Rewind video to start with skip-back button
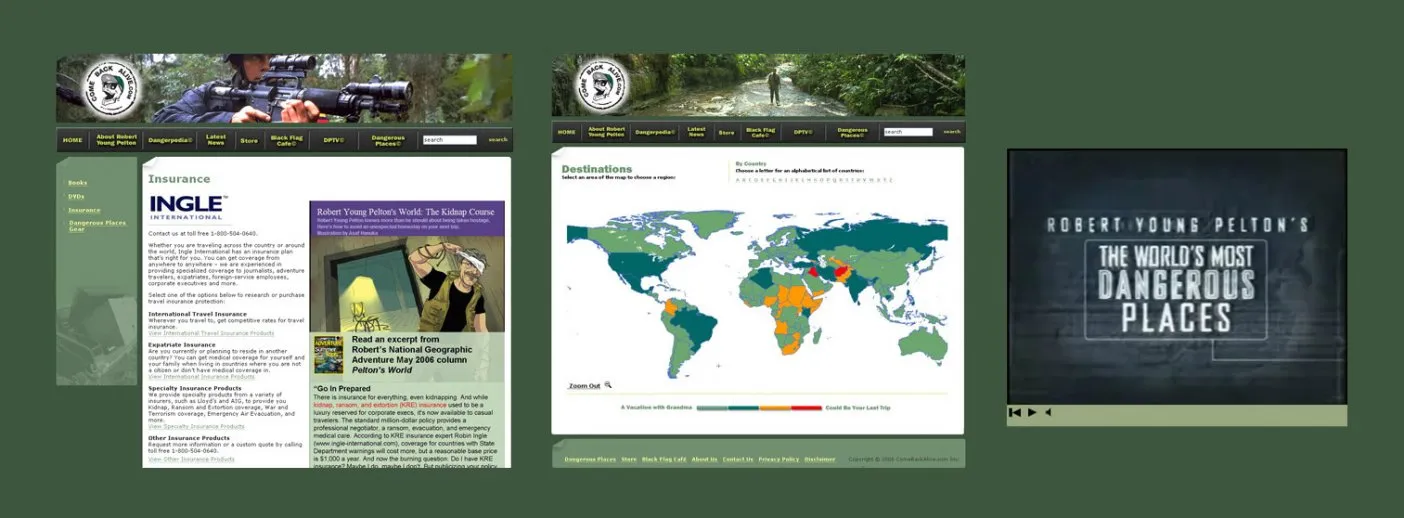The width and height of the screenshot is (1404, 518). [x=1015, y=412]
